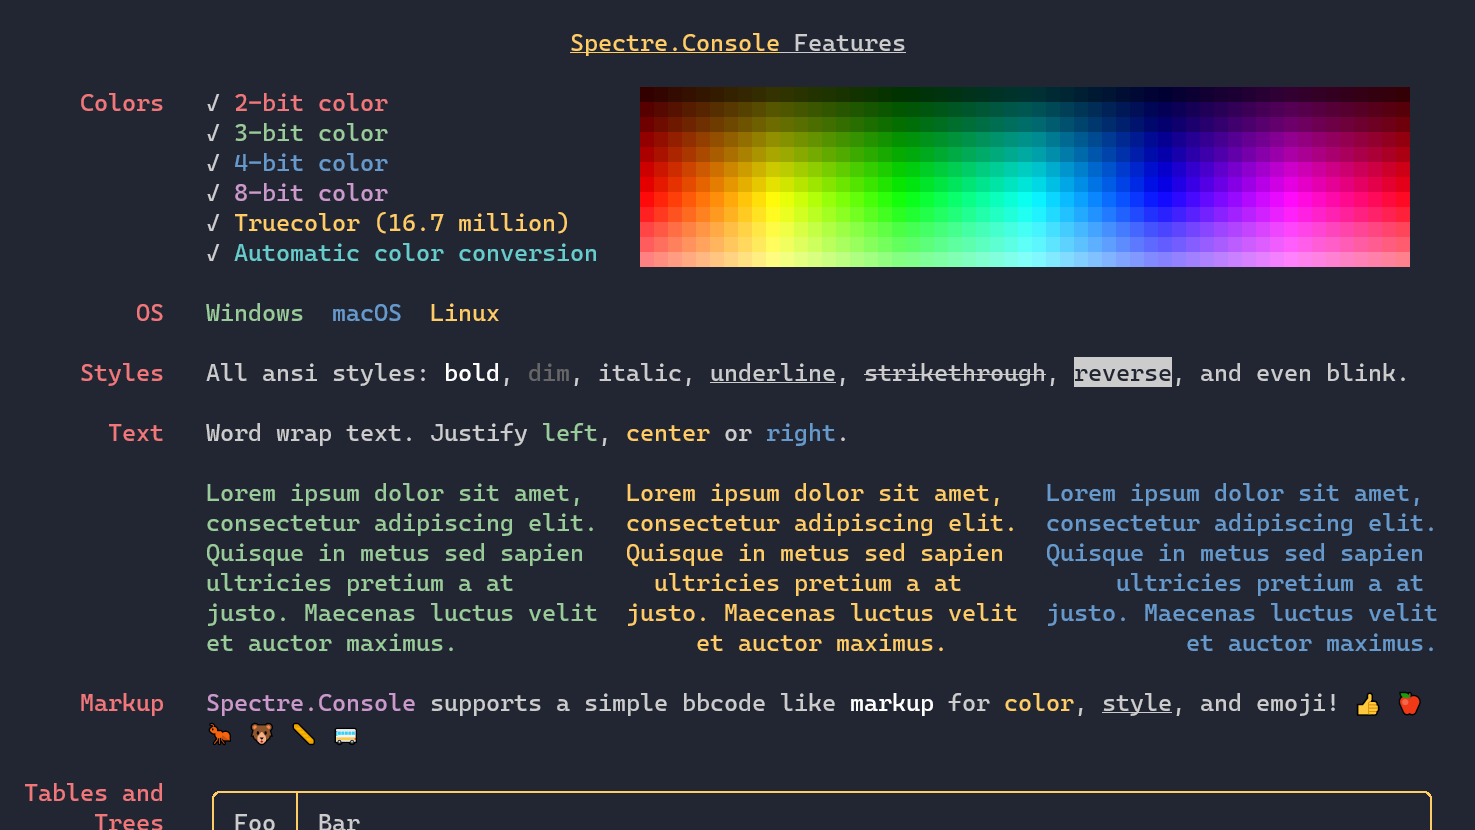Click the blue word 'right'

point(801,433)
